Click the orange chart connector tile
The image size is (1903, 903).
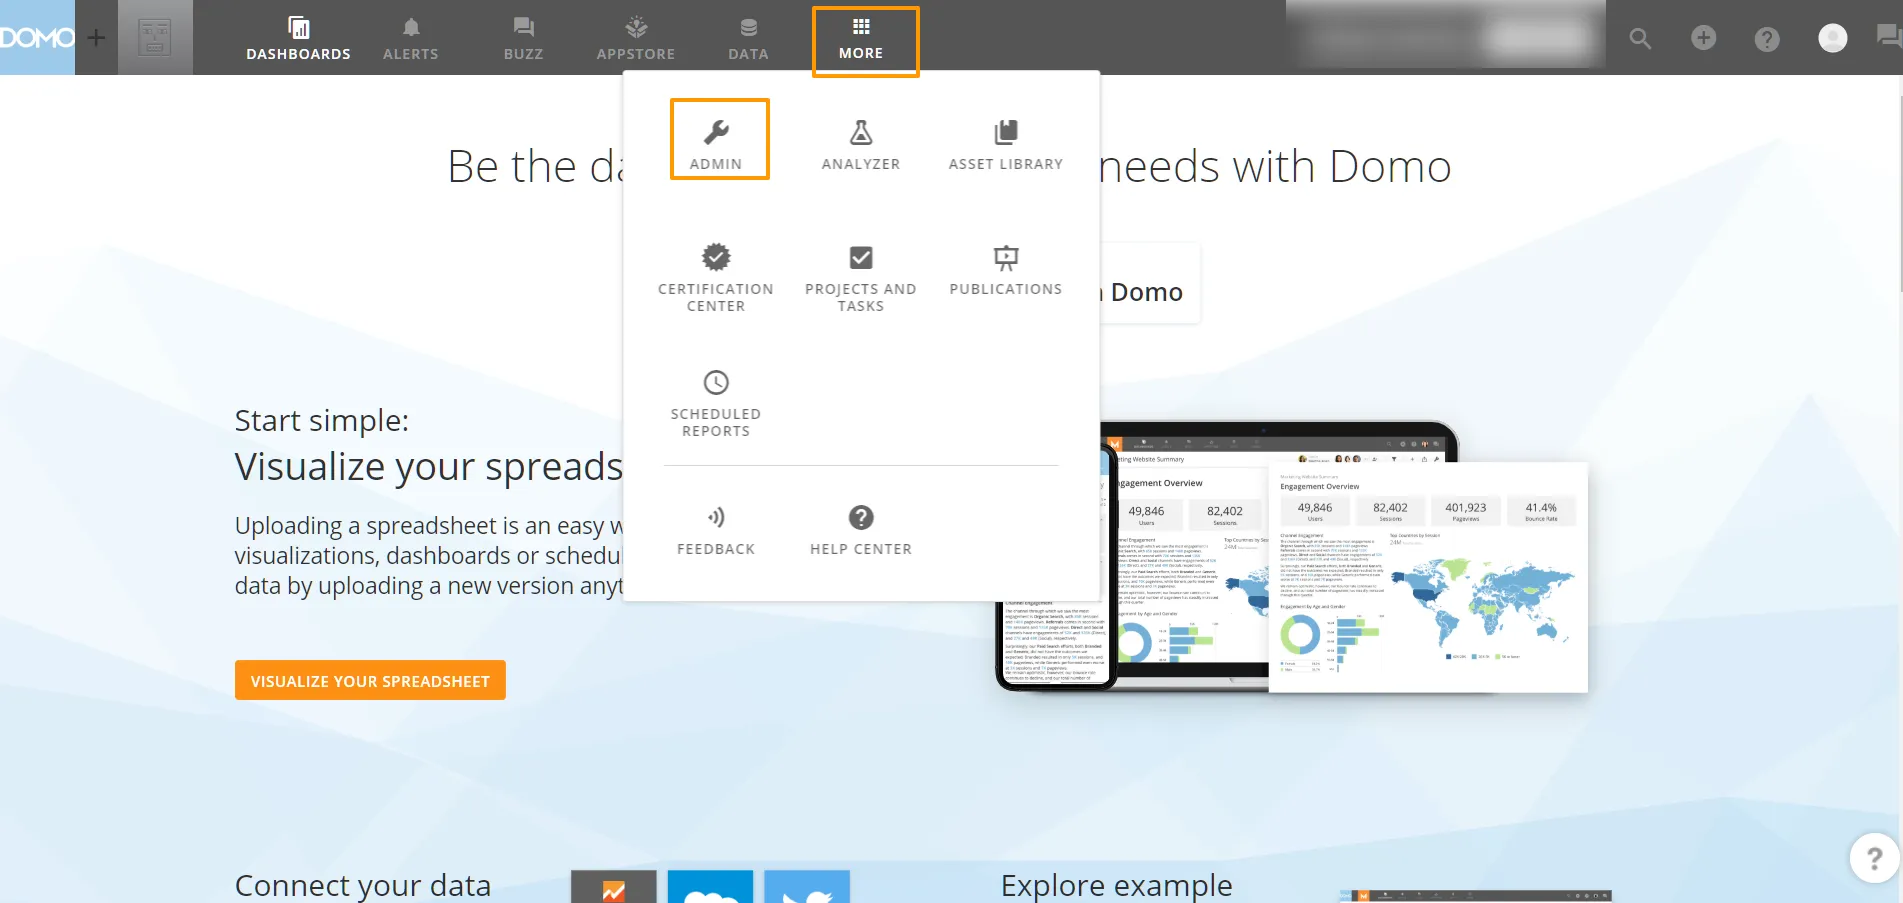click(x=613, y=886)
